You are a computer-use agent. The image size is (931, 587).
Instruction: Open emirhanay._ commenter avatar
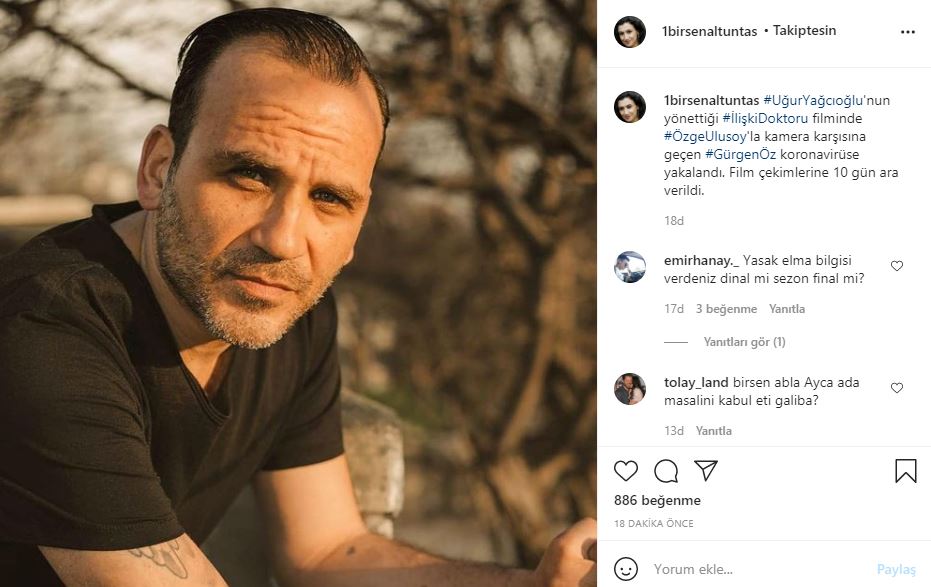pyautogui.click(x=630, y=267)
